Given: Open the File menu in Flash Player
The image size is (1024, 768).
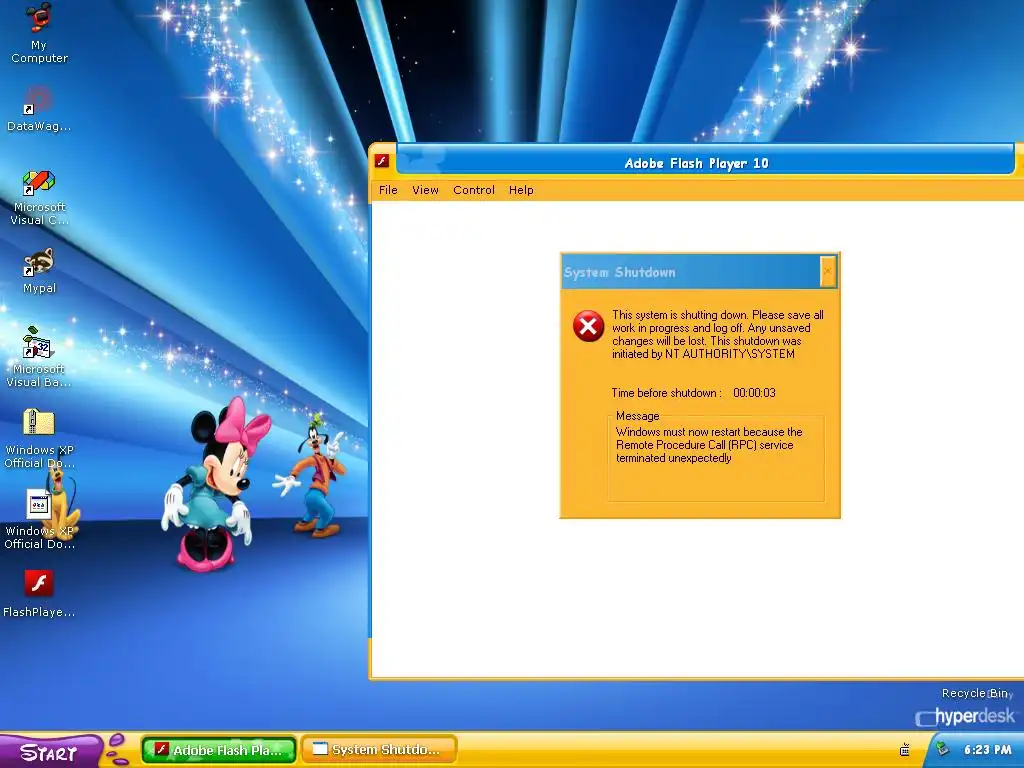Looking at the screenshot, I should (x=388, y=190).
